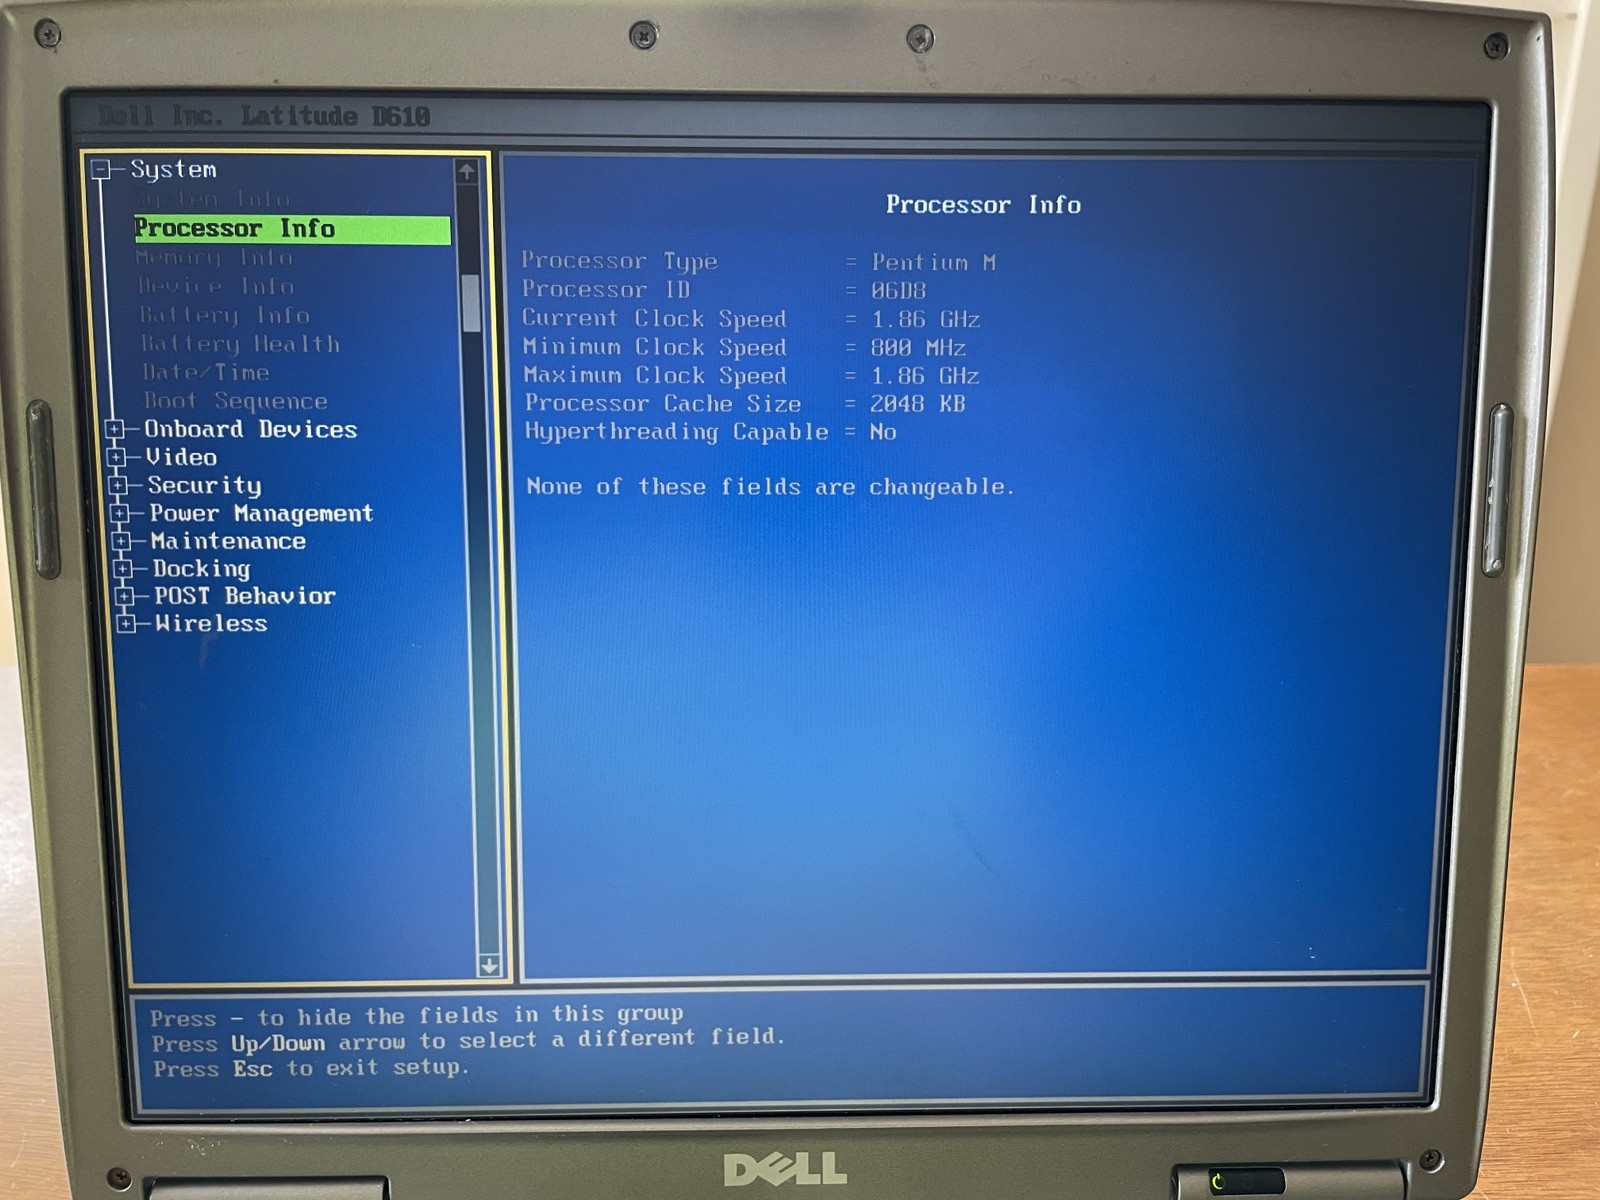Click the 'None of these fields are changeable' note
The height and width of the screenshot is (1200, 1600).
pos(770,487)
